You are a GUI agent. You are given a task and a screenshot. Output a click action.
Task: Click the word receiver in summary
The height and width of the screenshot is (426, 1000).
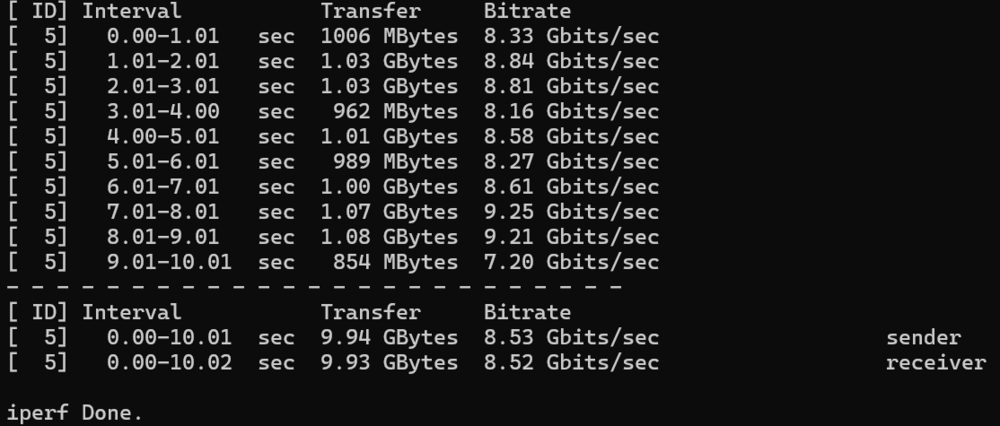pos(936,363)
